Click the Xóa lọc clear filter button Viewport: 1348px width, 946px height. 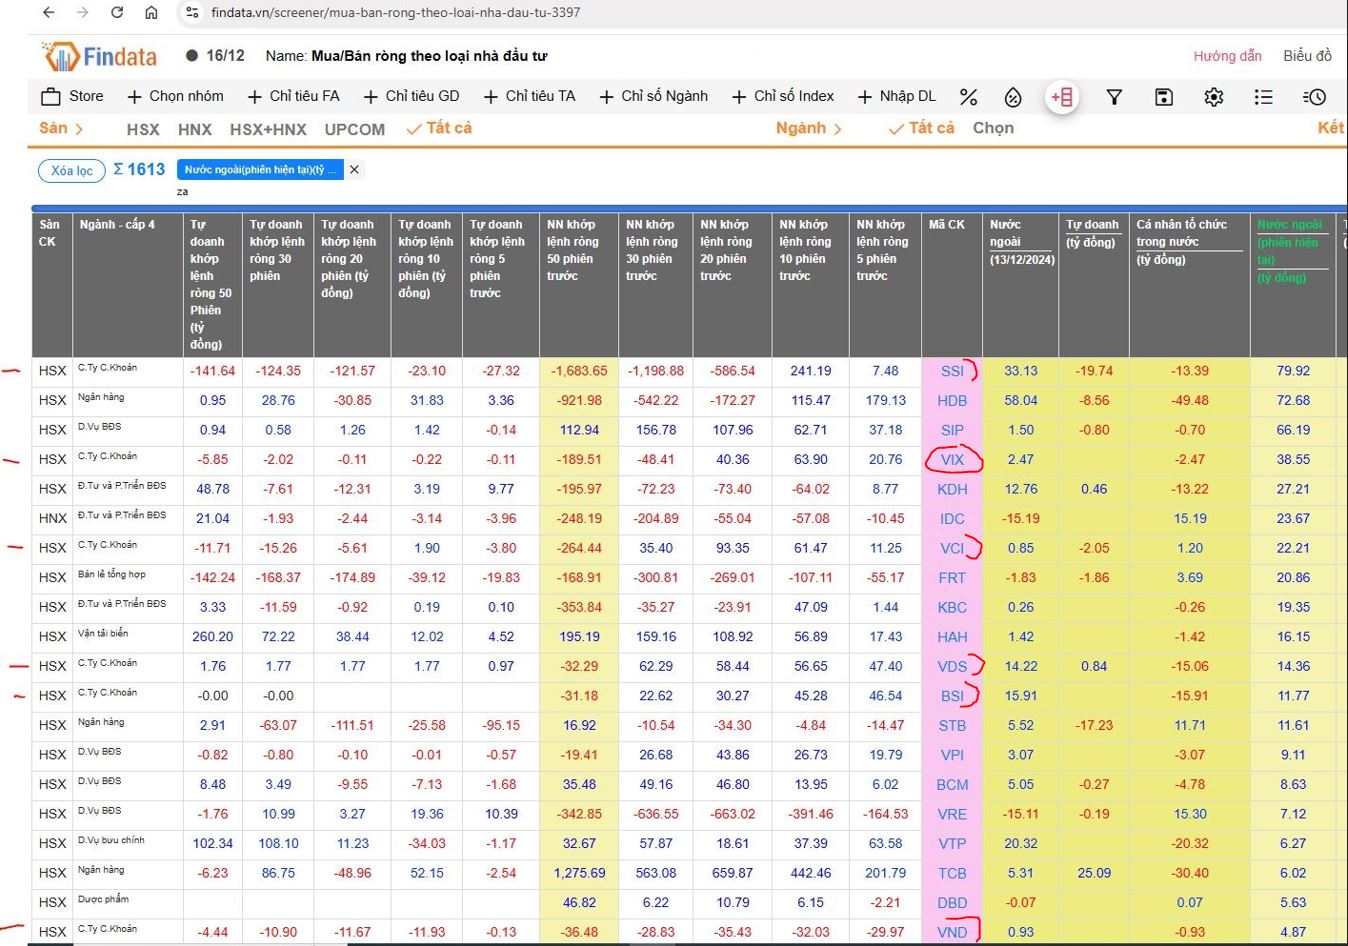72,170
